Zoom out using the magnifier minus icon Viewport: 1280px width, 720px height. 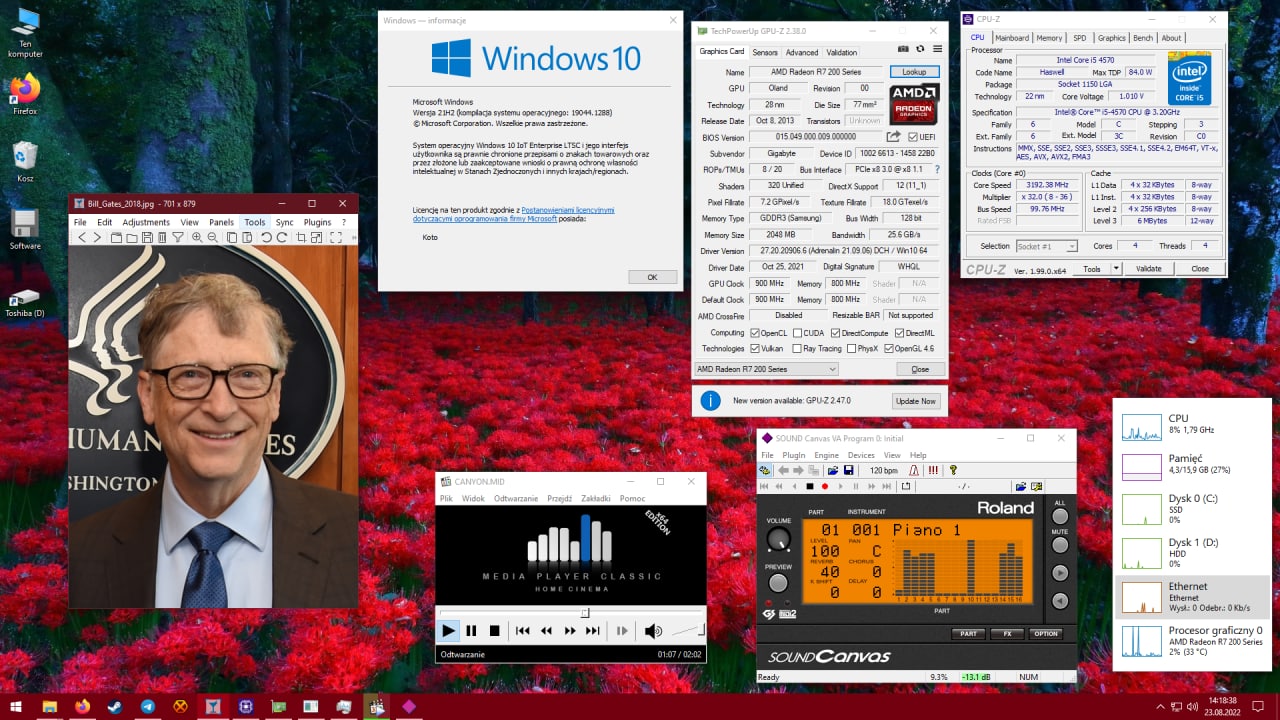coord(213,237)
